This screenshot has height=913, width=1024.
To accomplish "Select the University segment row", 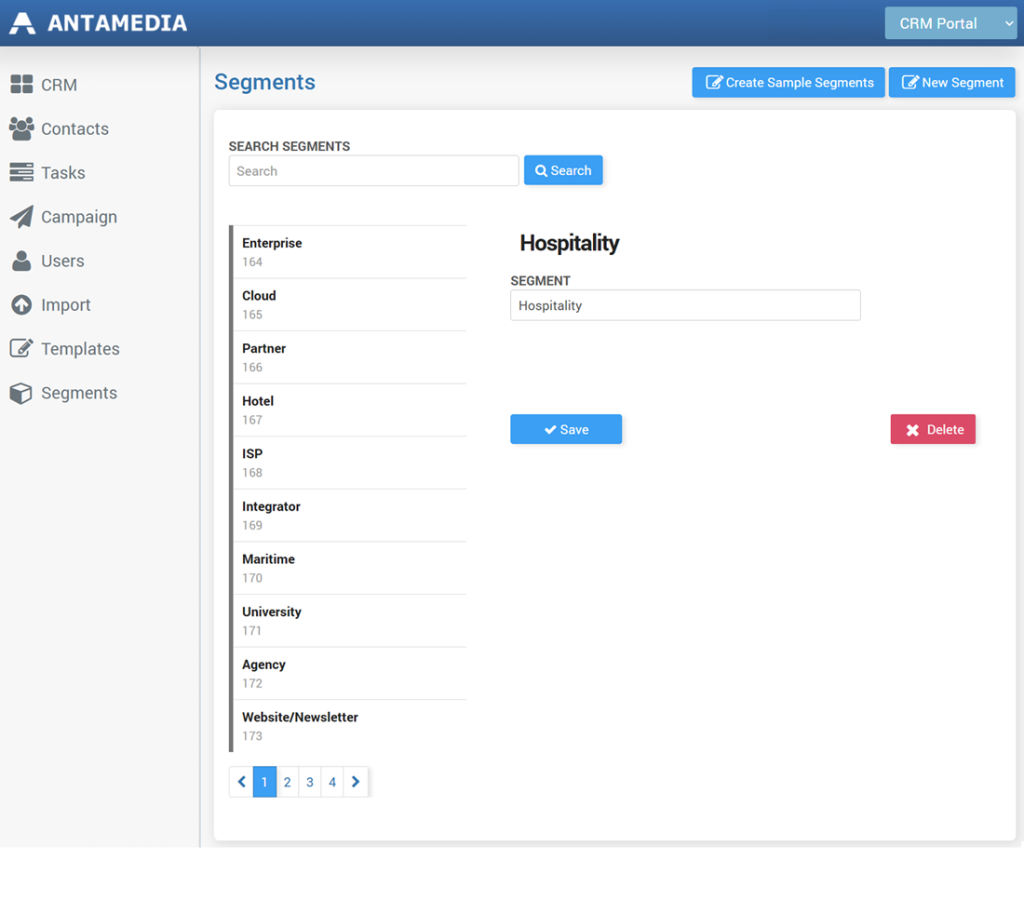I will coord(350,621).
